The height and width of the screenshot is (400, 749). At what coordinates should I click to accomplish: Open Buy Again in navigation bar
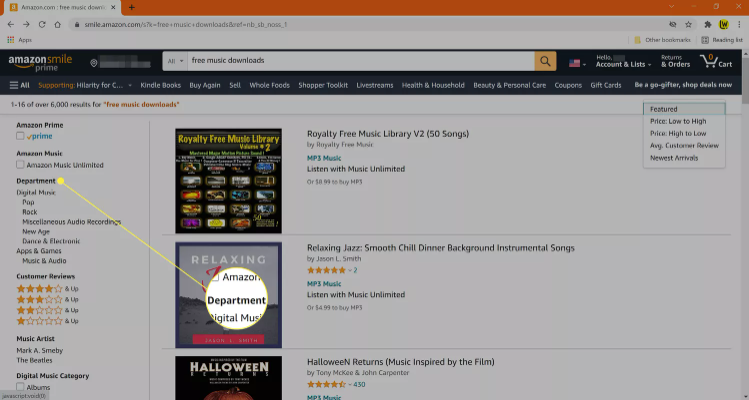pyautogui.click(x=205, y=85)
